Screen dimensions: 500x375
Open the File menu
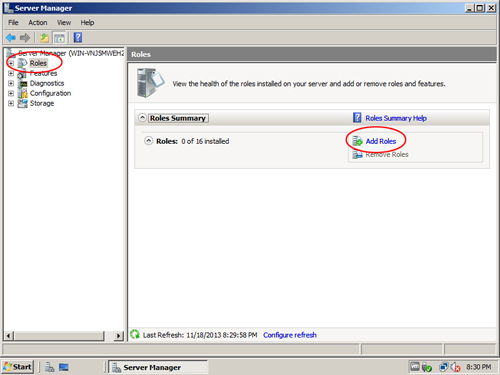(x=13, y=22)
